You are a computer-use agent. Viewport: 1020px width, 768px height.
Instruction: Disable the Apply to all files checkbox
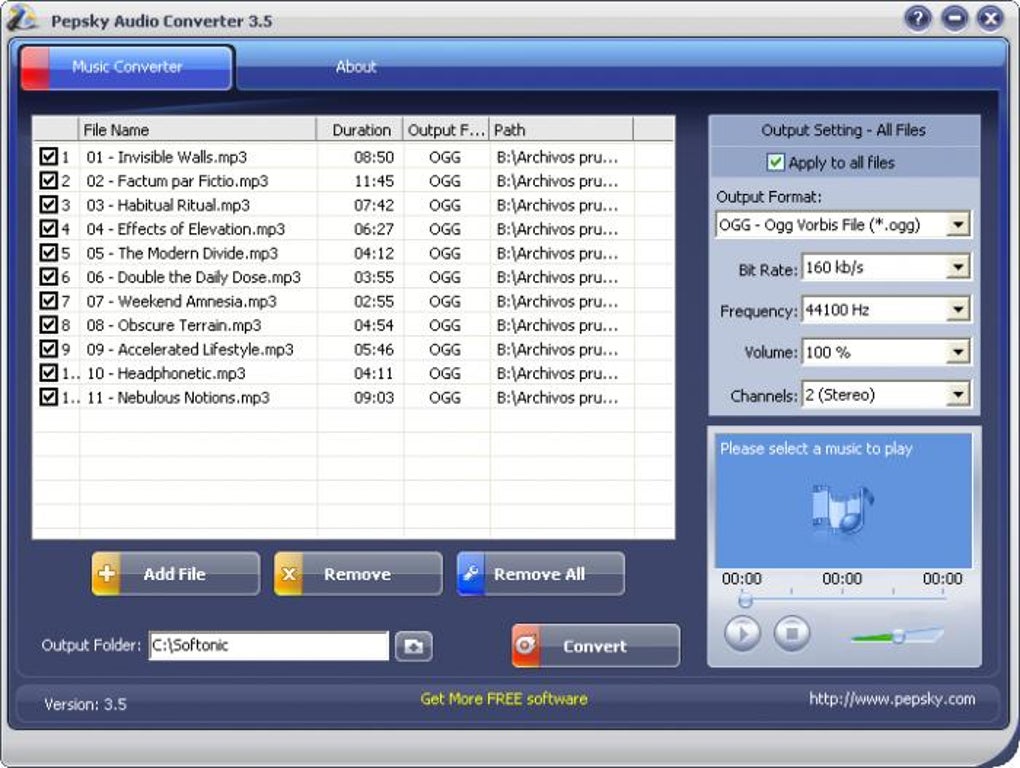pos(775,162)
